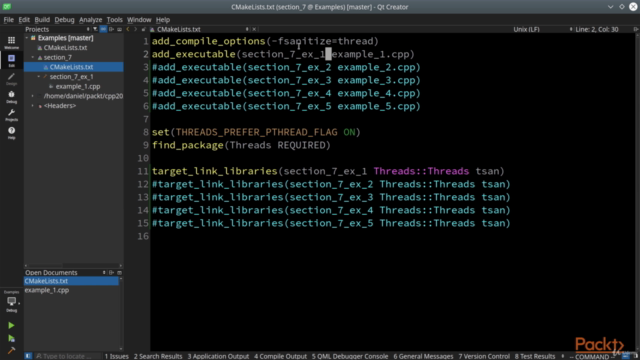Click the Open Documents vertical scrollbar
Screen dimensions: 640x360
click(x=121, y=313)
